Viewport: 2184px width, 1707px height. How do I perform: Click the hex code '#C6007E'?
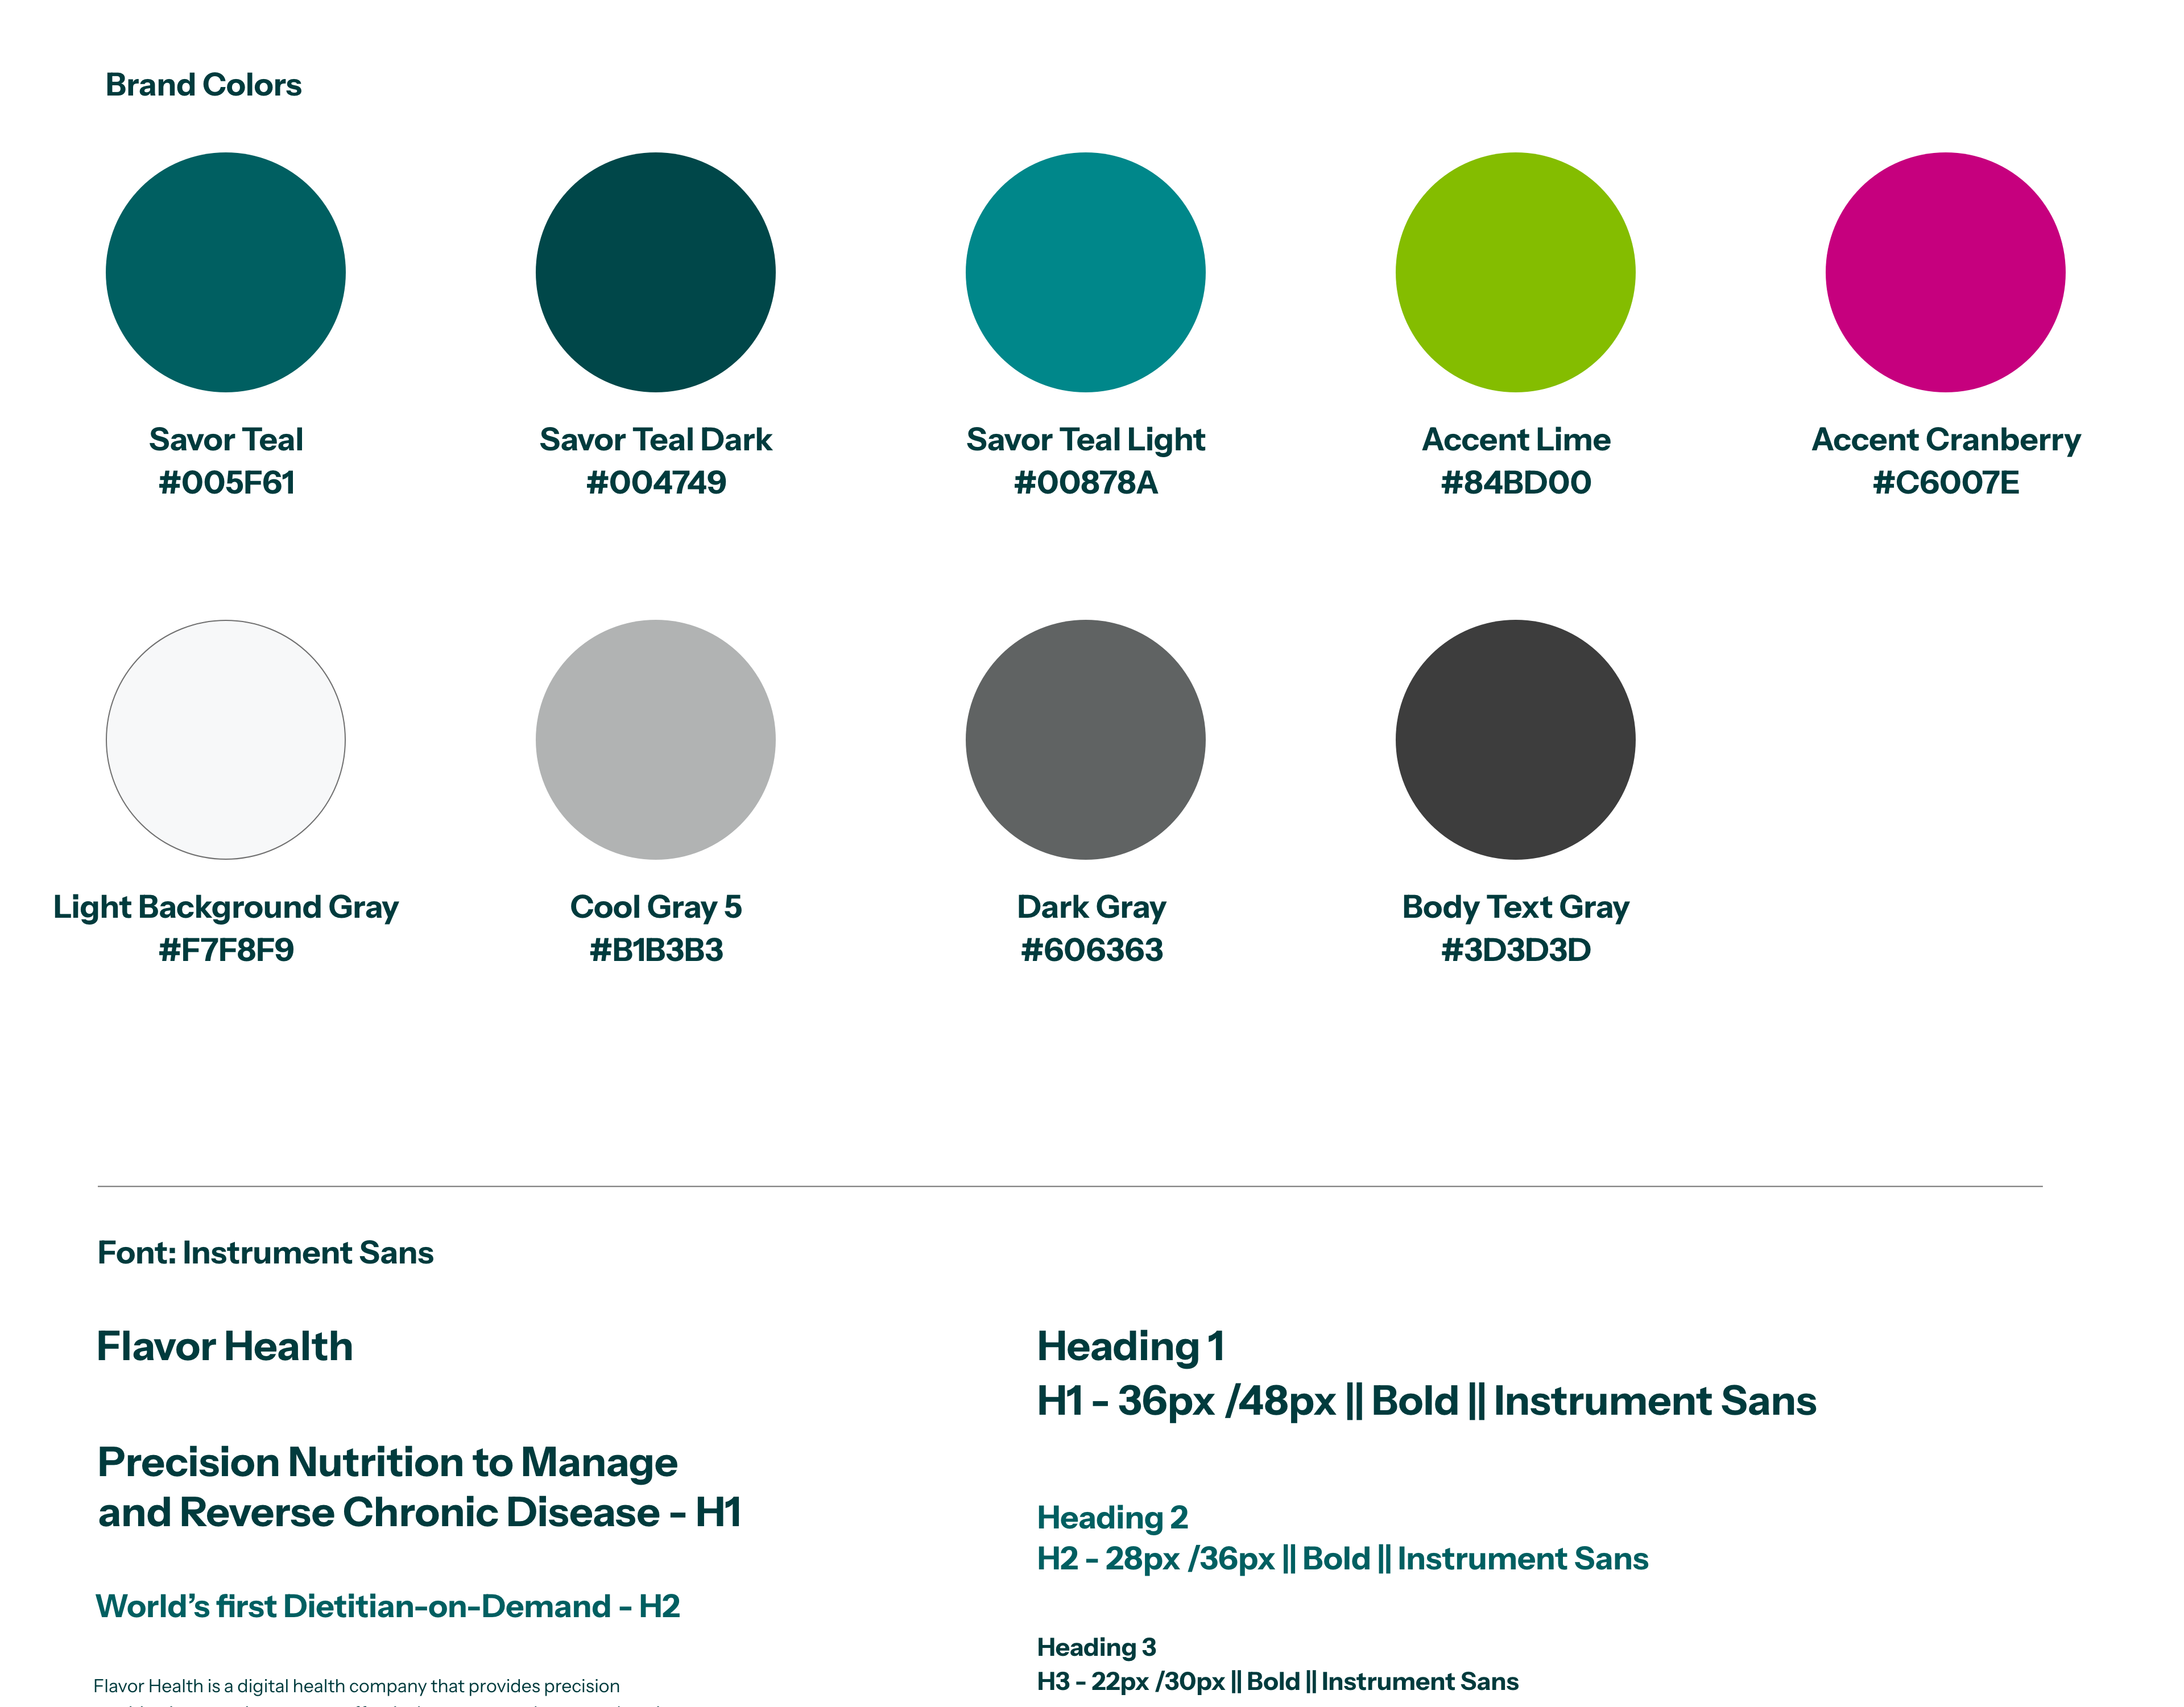(1946, 483)
